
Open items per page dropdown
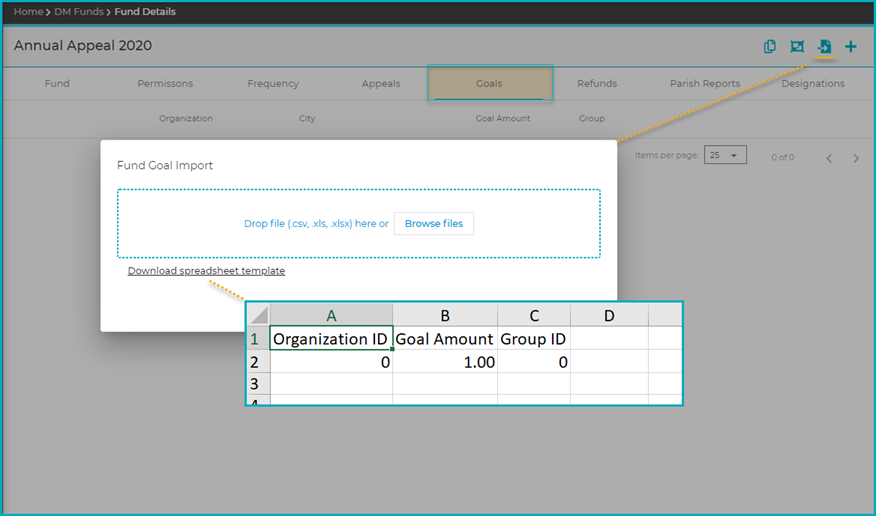(725, 155)
